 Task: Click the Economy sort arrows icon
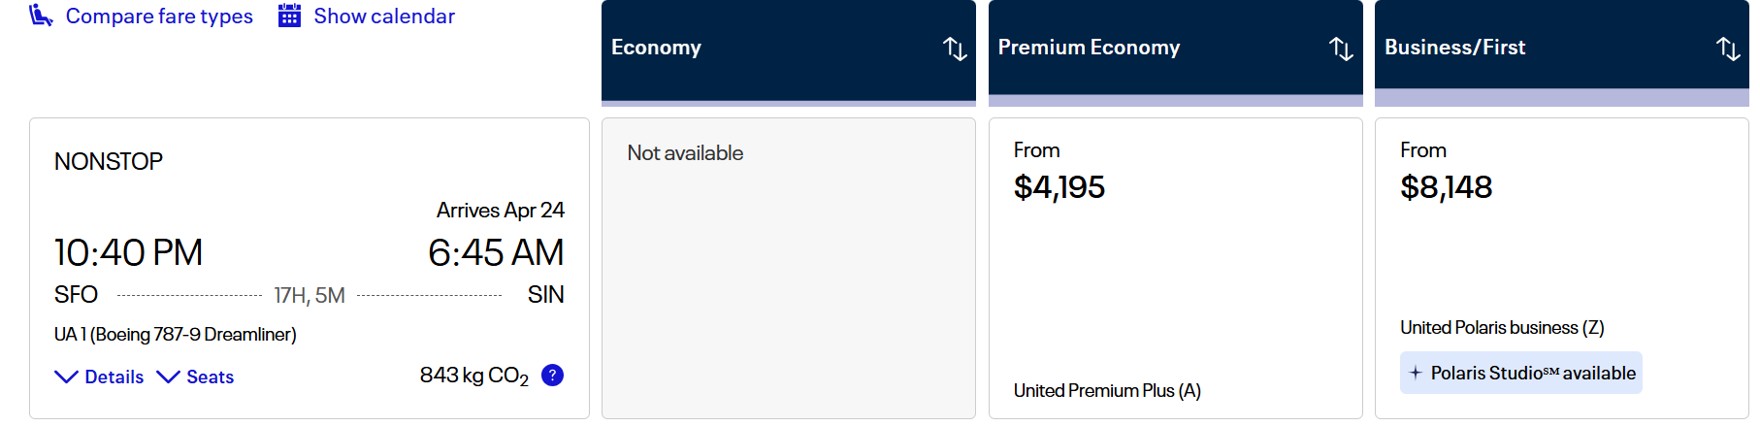(x=954, y=48)
